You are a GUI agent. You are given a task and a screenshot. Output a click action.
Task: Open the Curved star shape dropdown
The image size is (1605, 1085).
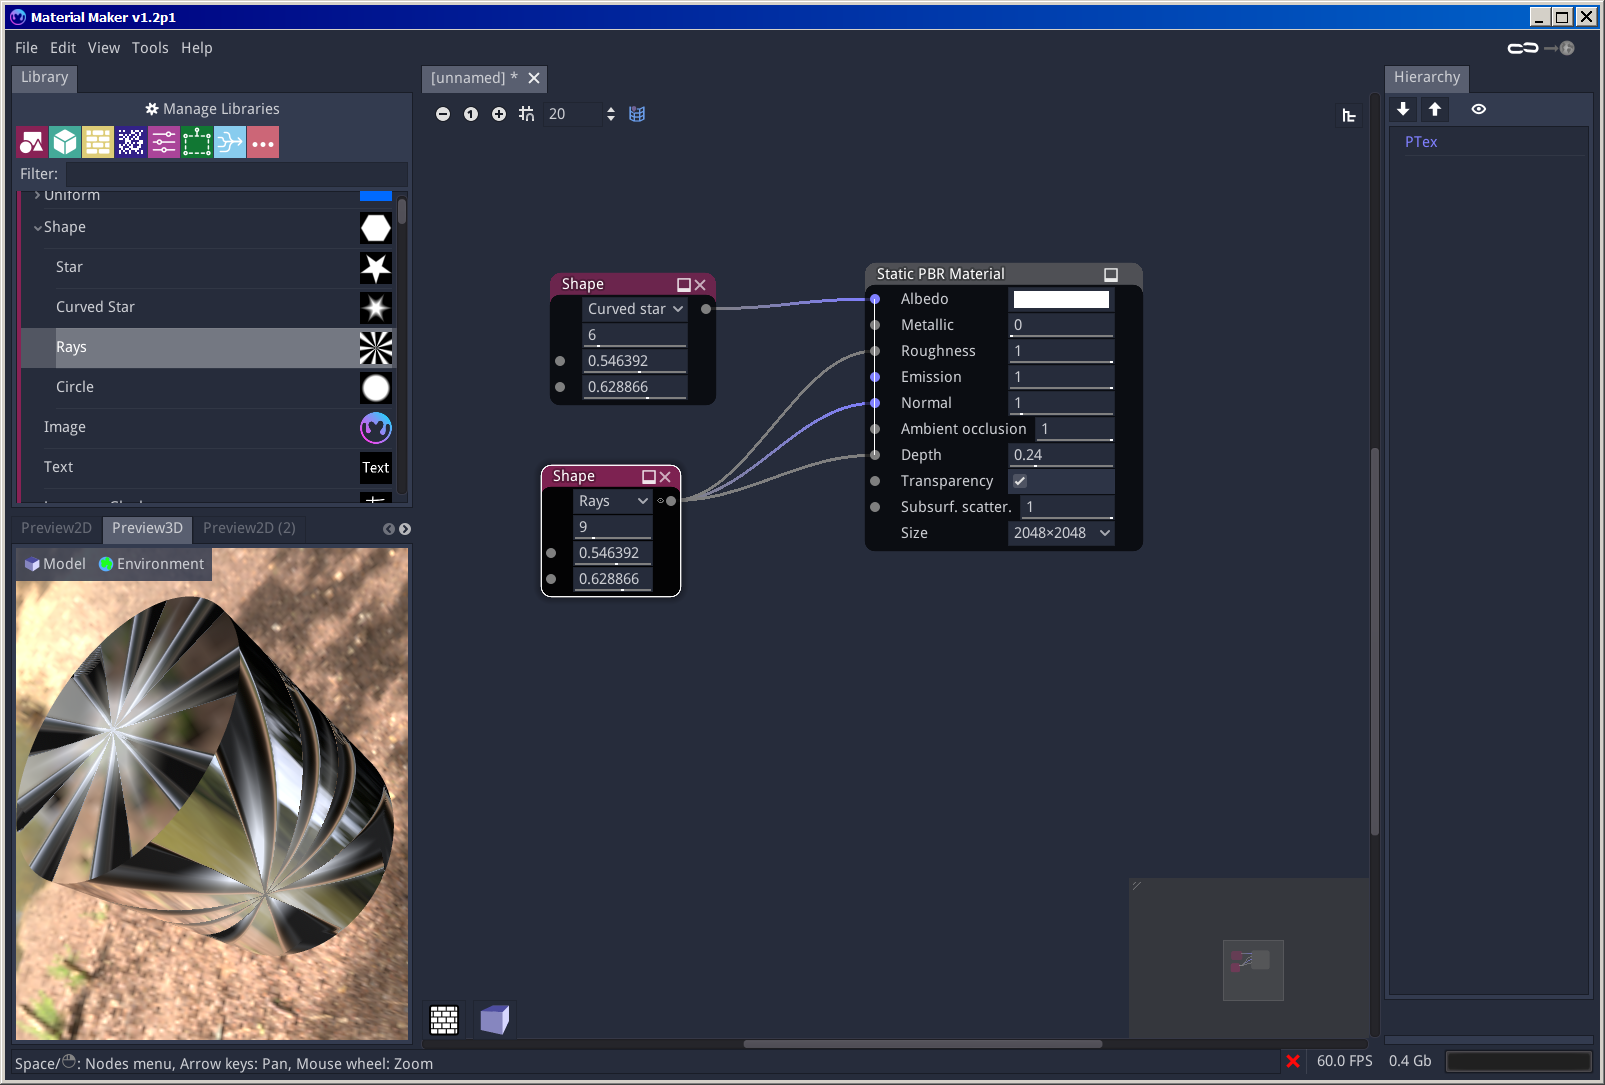(x=634, y=309)
